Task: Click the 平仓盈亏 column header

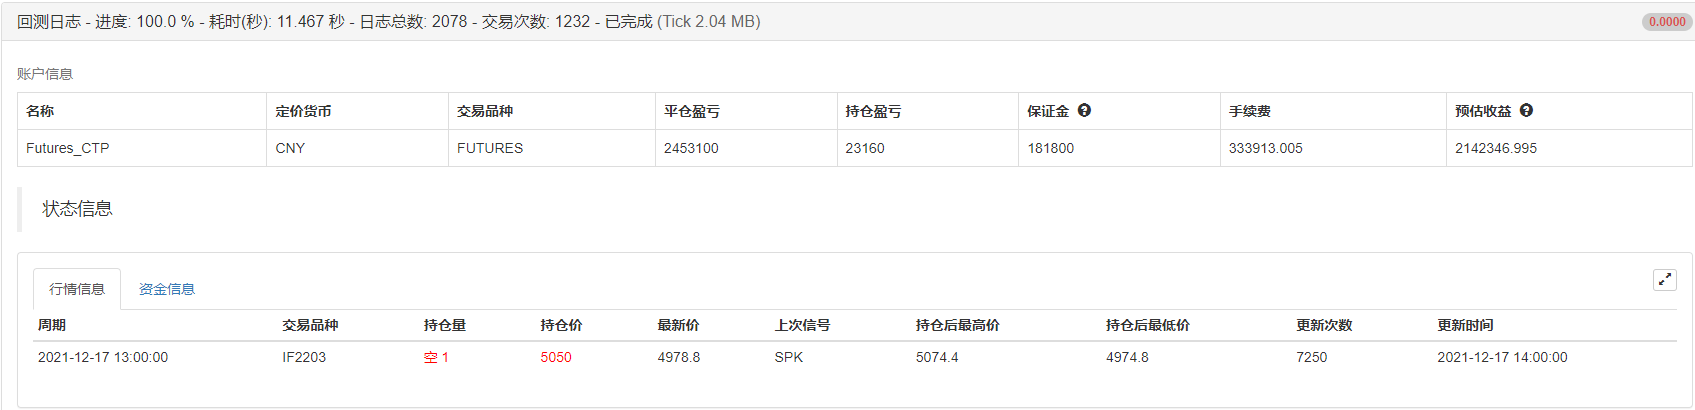Action: tap(692, 111)
